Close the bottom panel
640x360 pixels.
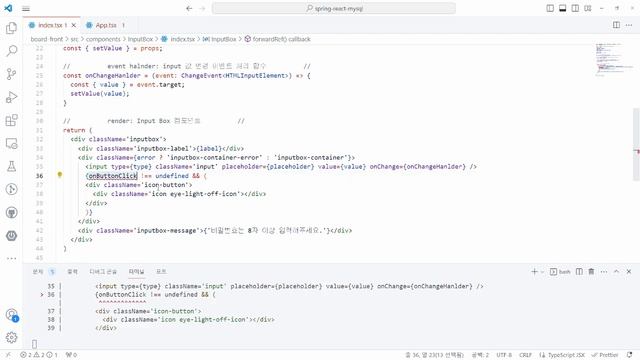[x=629, y=272]
